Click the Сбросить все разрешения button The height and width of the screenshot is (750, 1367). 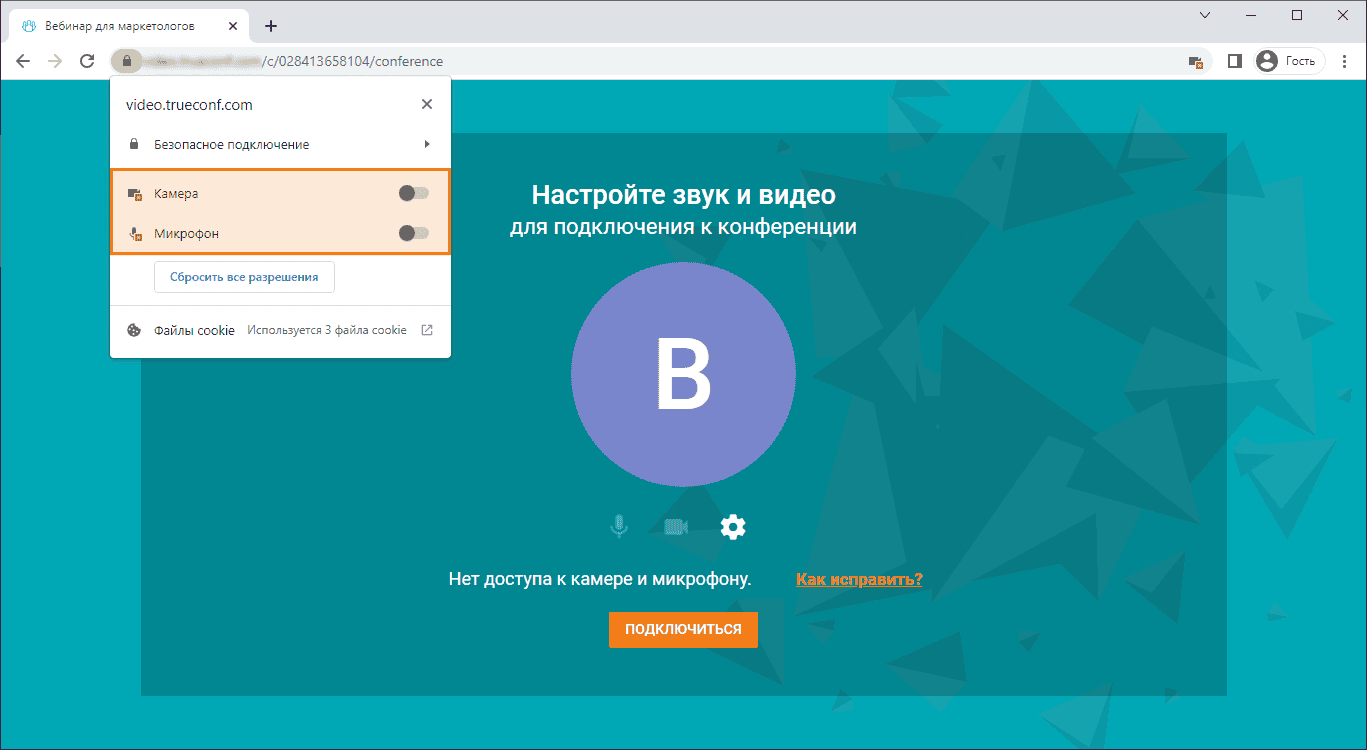pyautogui.click(x=244, y=277)
